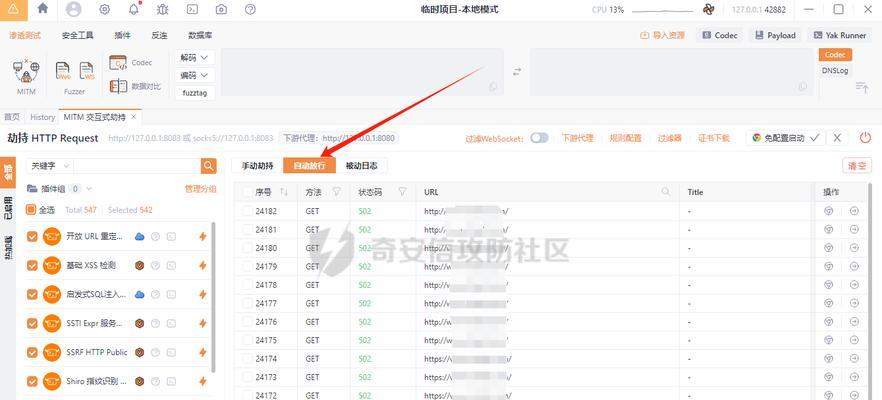Screen dimensions: 882x400
Task: Expand the 解码 decode dropdown
Action: click(x=195, y=57)
